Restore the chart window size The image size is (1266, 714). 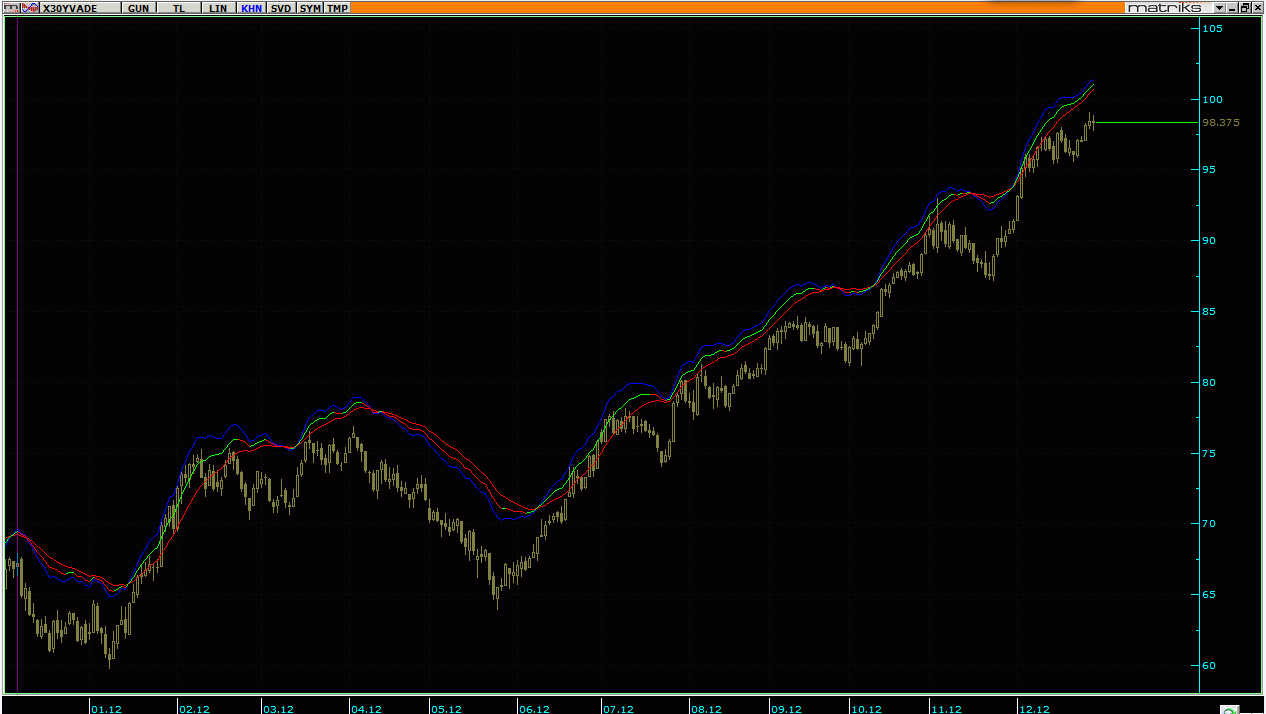pos(1245,7)
